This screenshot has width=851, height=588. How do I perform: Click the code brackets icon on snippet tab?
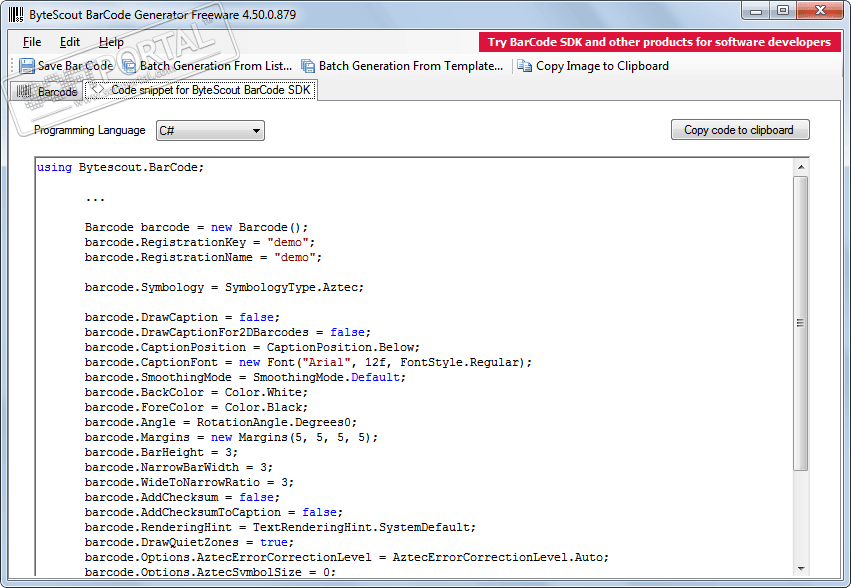(x=98, y=89)
